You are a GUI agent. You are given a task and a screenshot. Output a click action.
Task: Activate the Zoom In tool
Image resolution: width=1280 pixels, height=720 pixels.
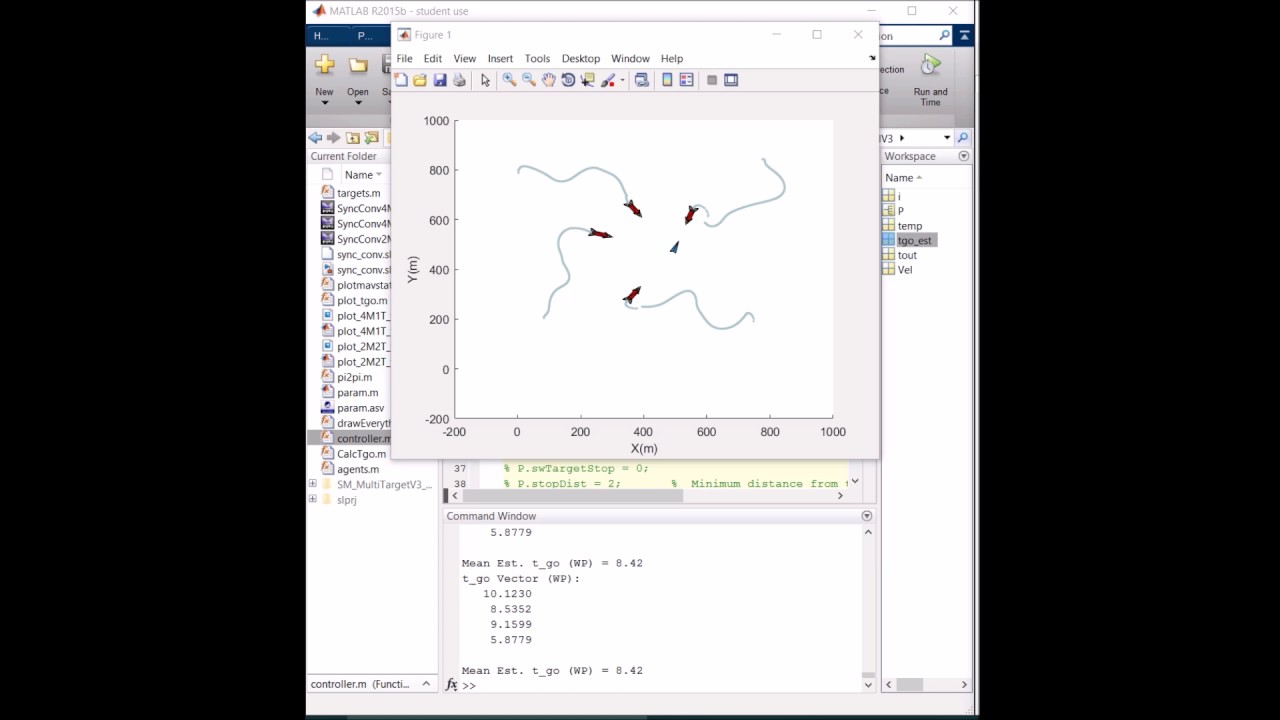pos(509,80)
